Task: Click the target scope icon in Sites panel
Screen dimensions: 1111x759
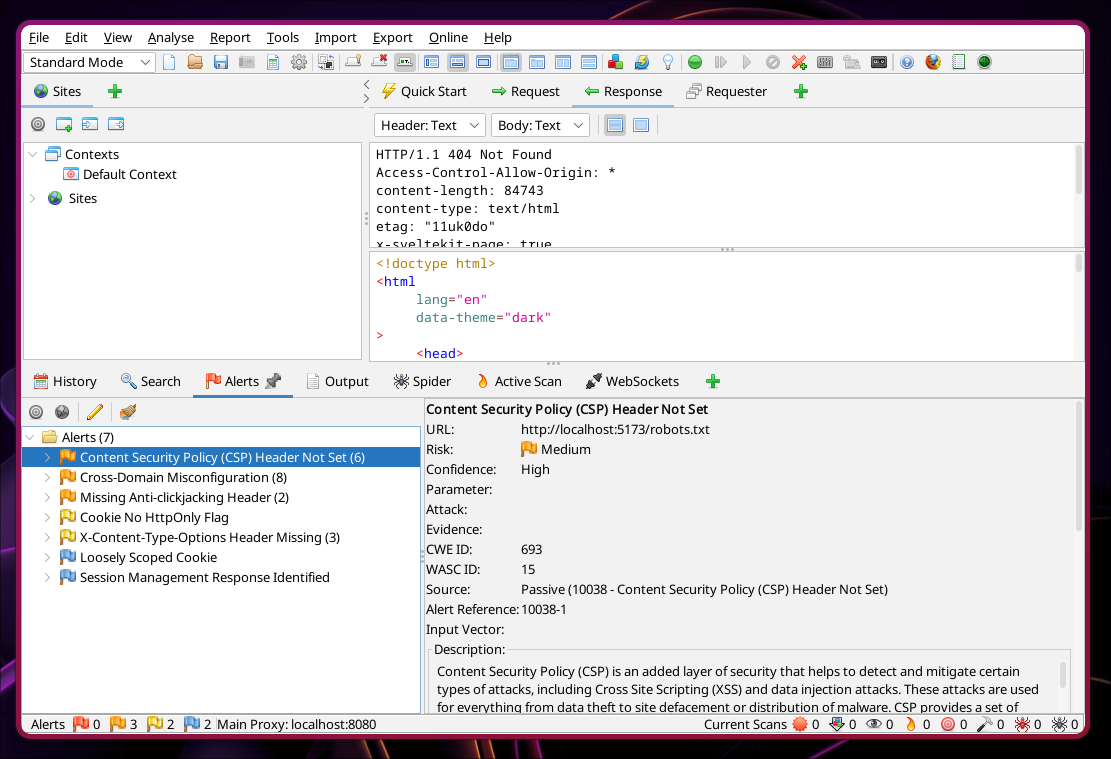Action: pyautogui.click(x=38, y=125)
